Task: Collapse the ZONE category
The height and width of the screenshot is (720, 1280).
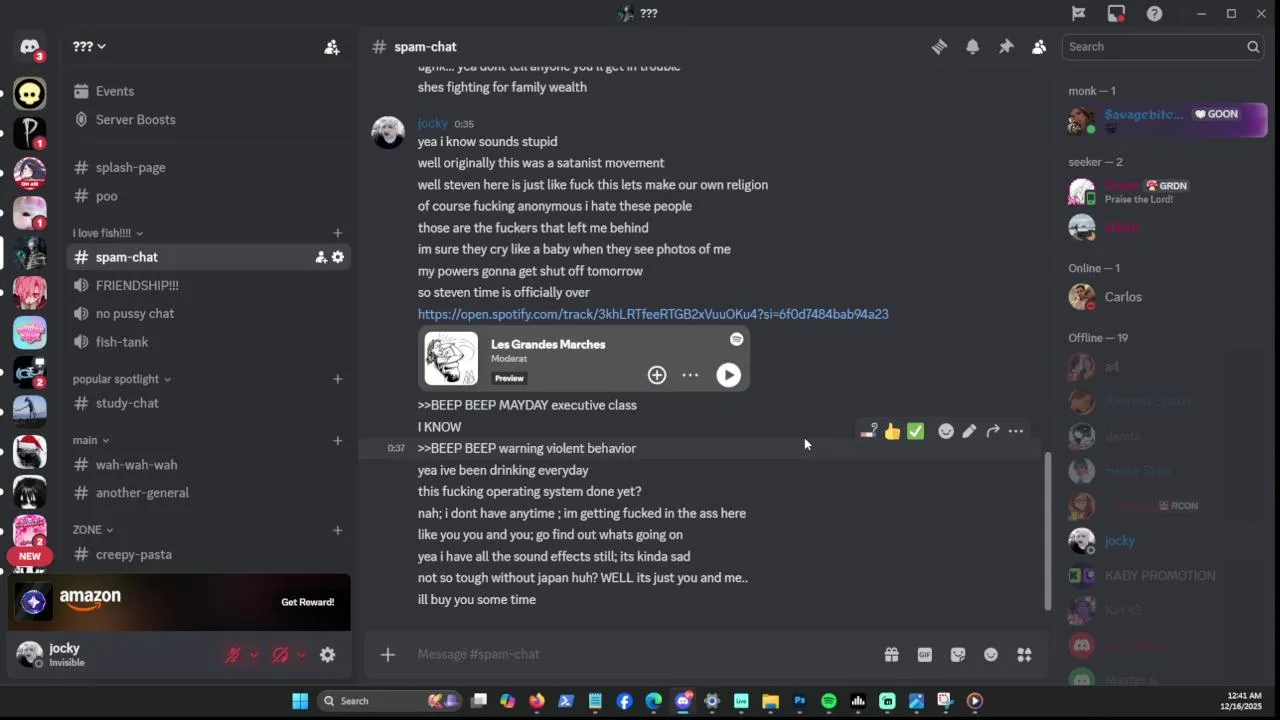Action: click(x=93, y=530)
